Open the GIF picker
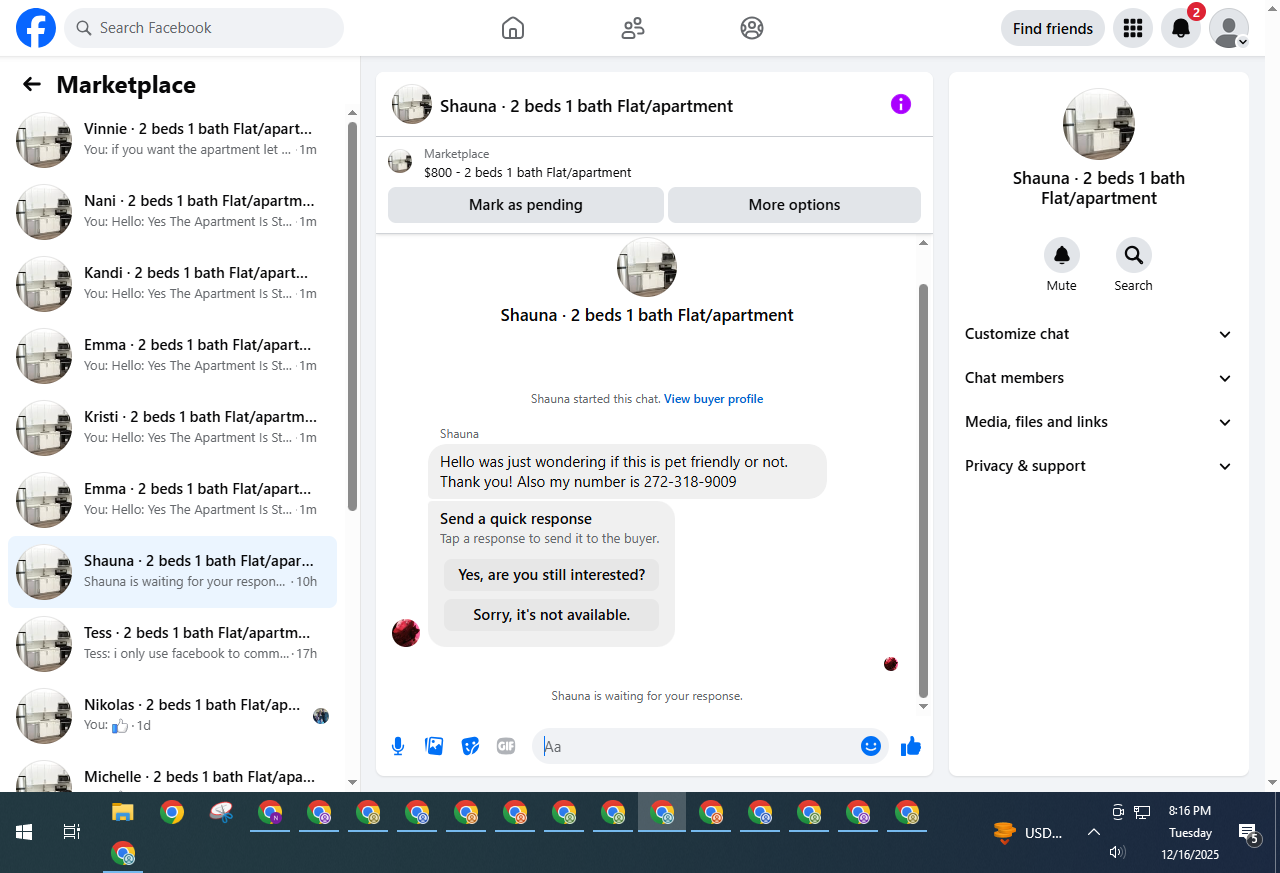This screenshot has height=873, width=1280. [506, 746]
